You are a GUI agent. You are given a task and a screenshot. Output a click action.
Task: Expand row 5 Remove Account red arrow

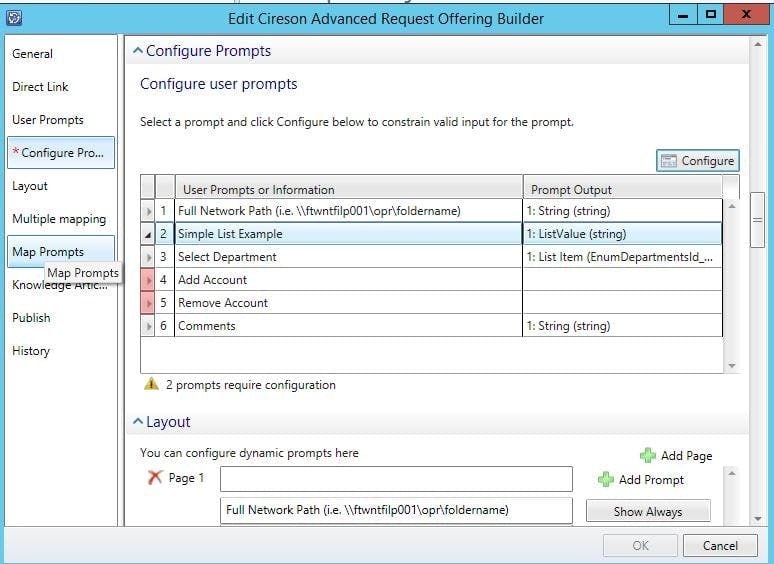pos(148,303)
